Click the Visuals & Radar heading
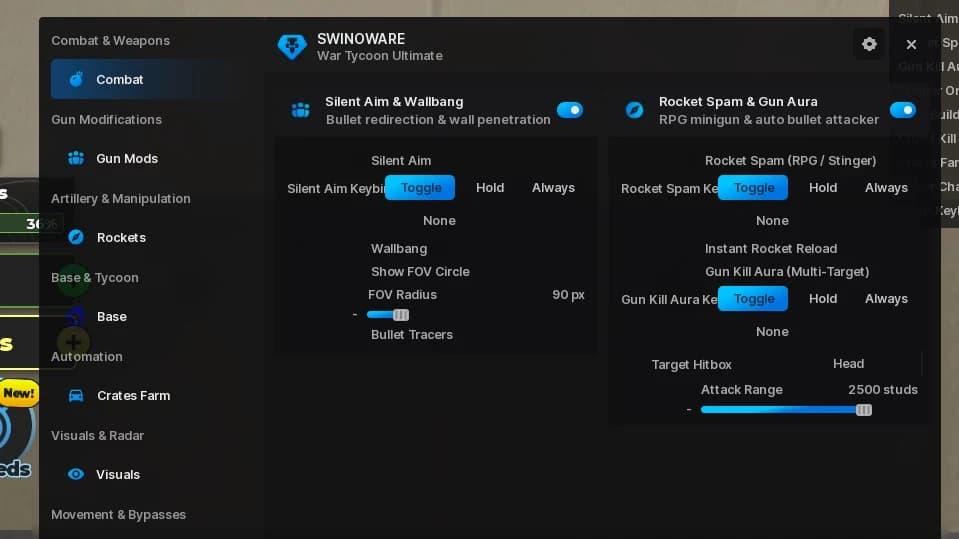The height and width of the screenshot is (539, 959). pos(97,436)
